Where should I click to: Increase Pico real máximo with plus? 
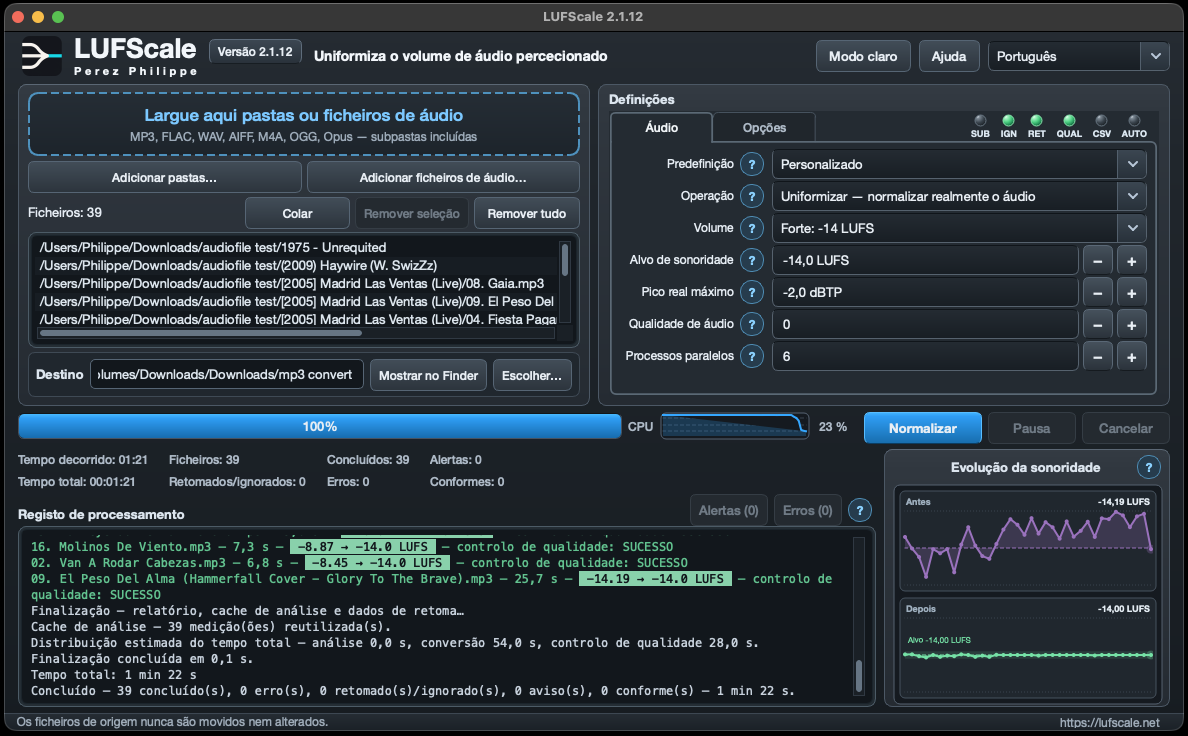1131,293
